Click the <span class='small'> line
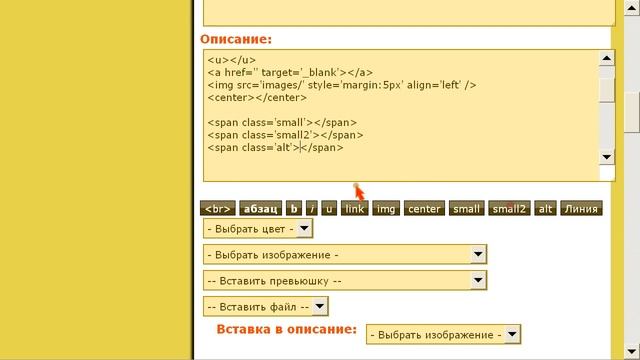Screen dimensions: 640x360 [282, 122]
